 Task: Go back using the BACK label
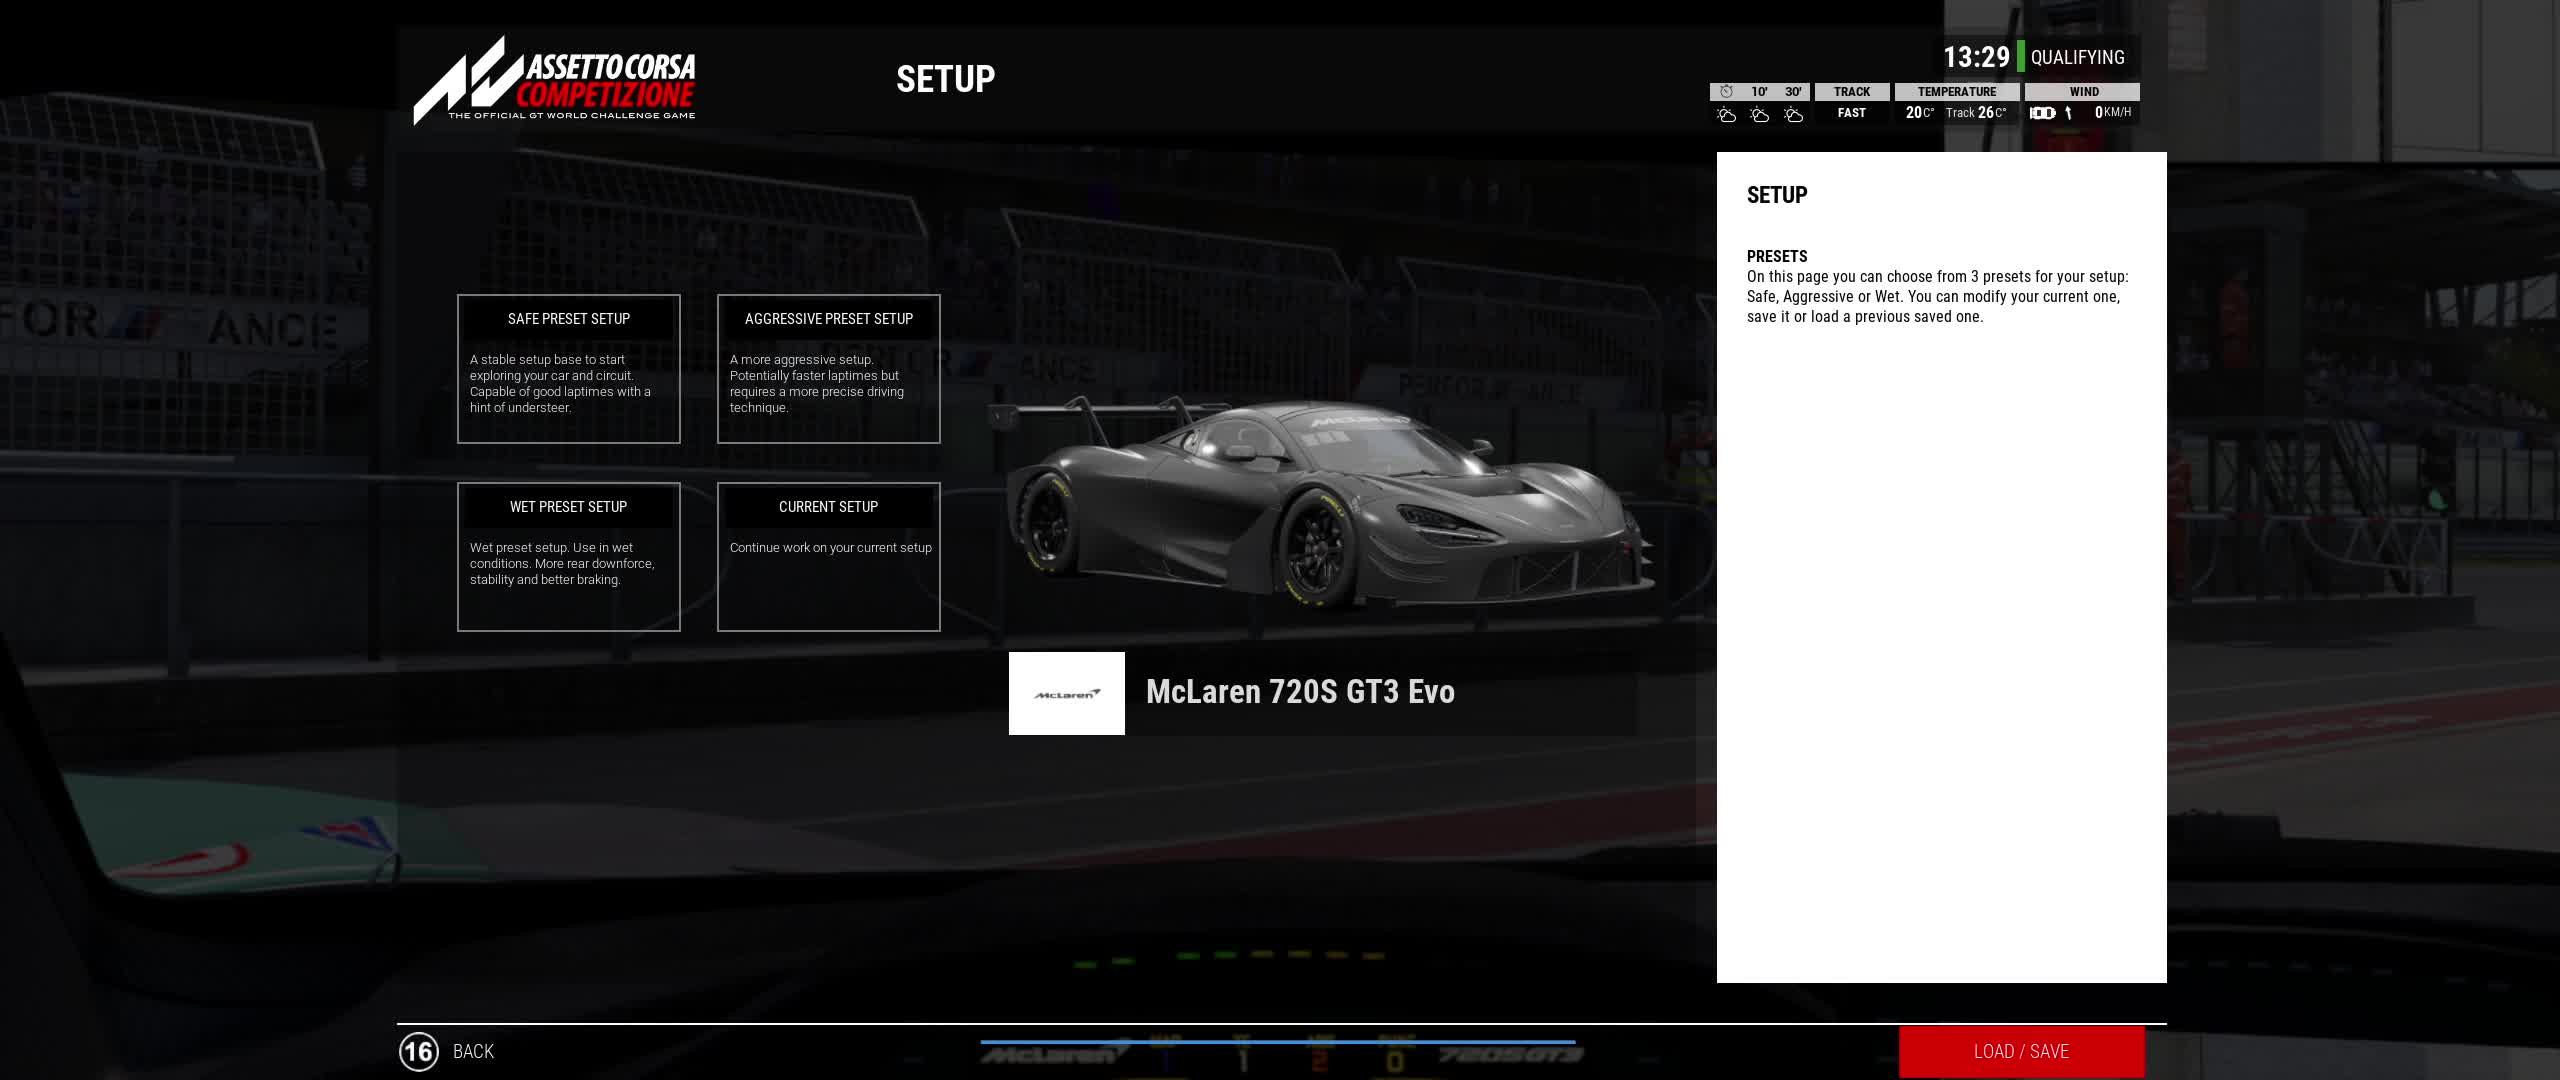pyautogui.click(x=473, y=1051)
